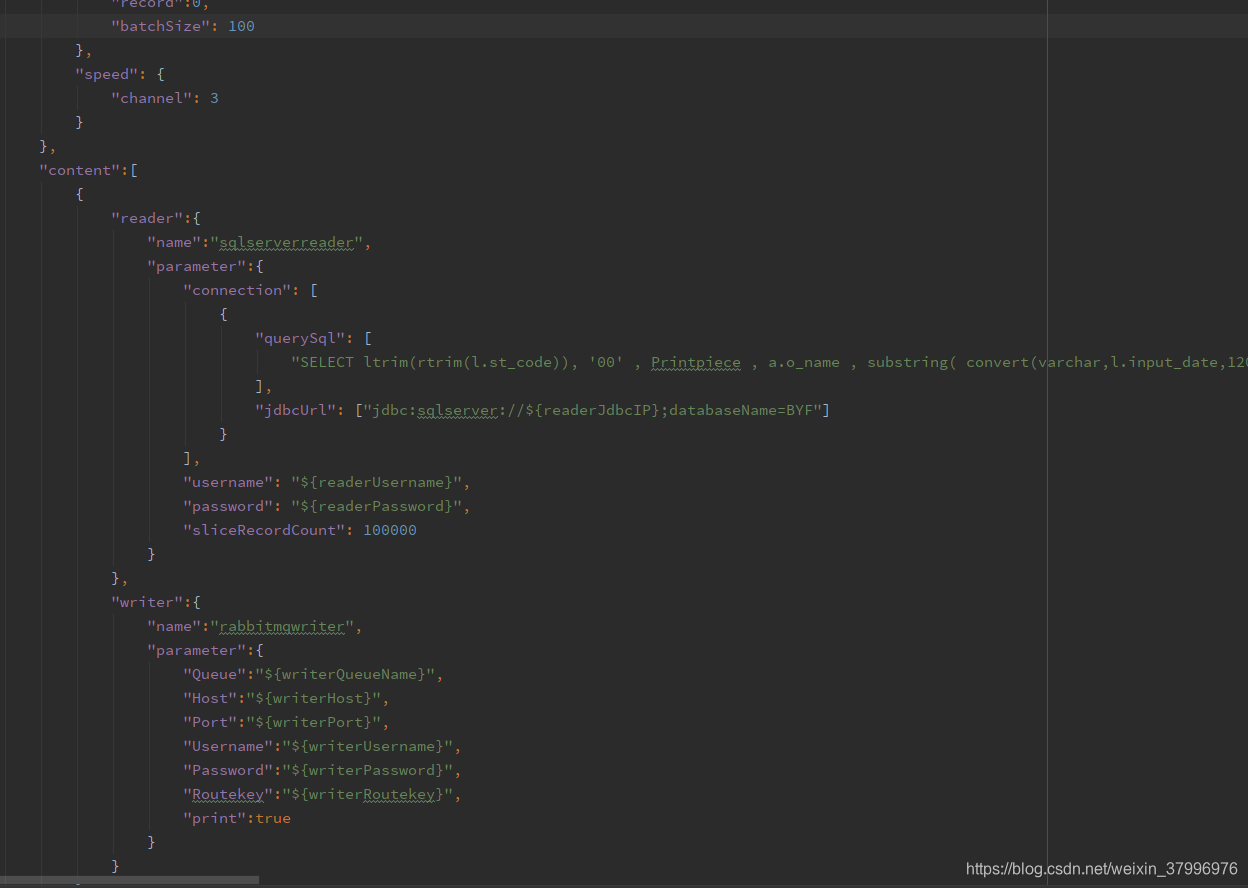Click the horizontal scrollbar thumb at the bottom
The width and height of the screenshot is (1248, 888).
click(129, 880)
